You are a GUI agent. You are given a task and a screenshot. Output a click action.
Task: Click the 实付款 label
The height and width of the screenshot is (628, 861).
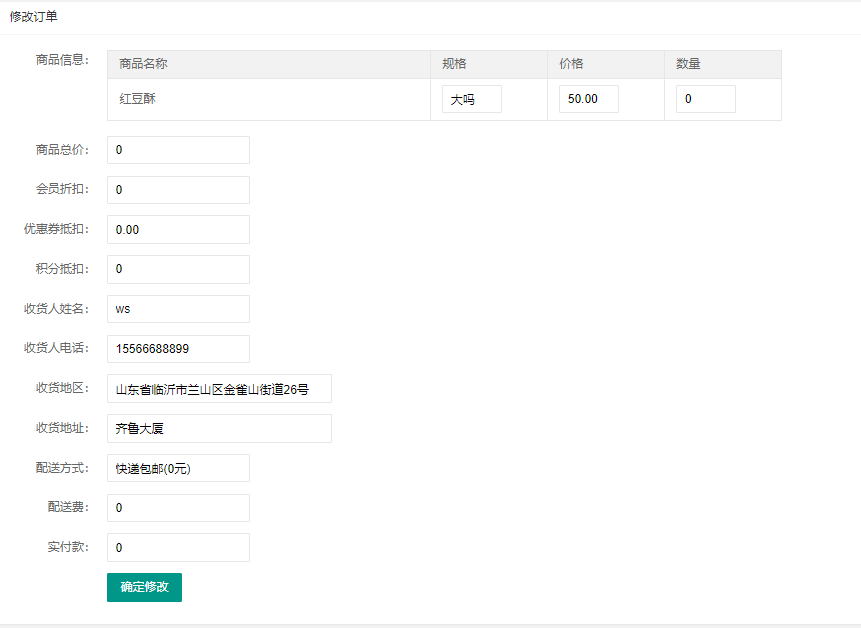(x=68, y=547)
